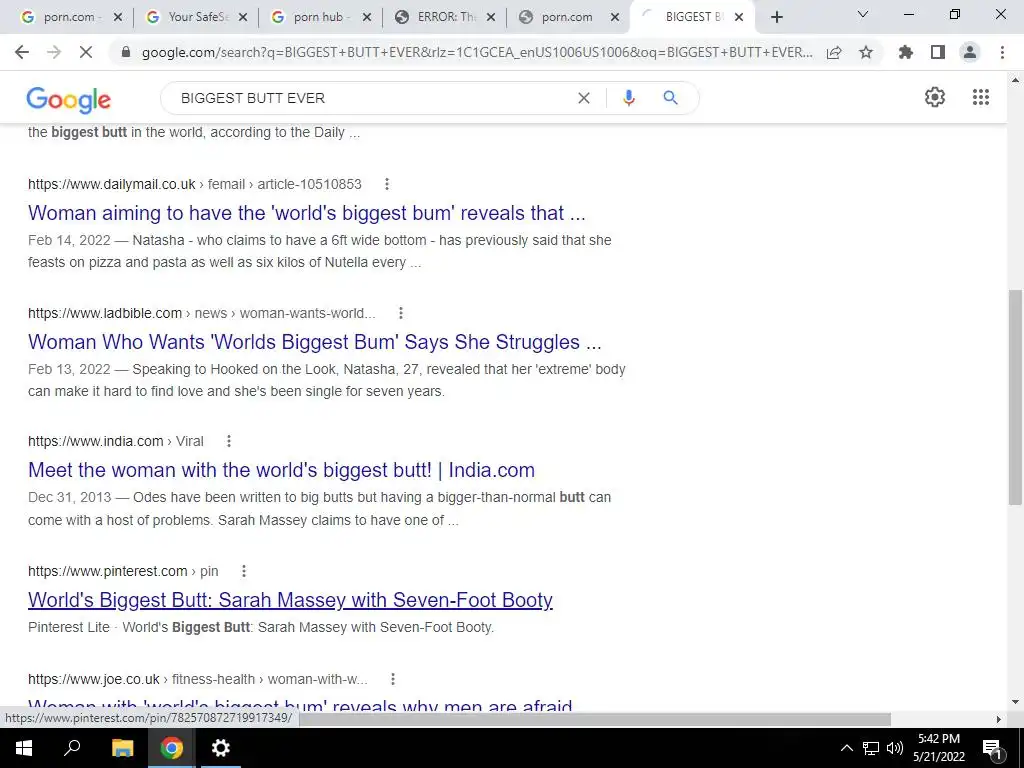Go back to the previous page
Screen dimensions: 1024x768
22,52
